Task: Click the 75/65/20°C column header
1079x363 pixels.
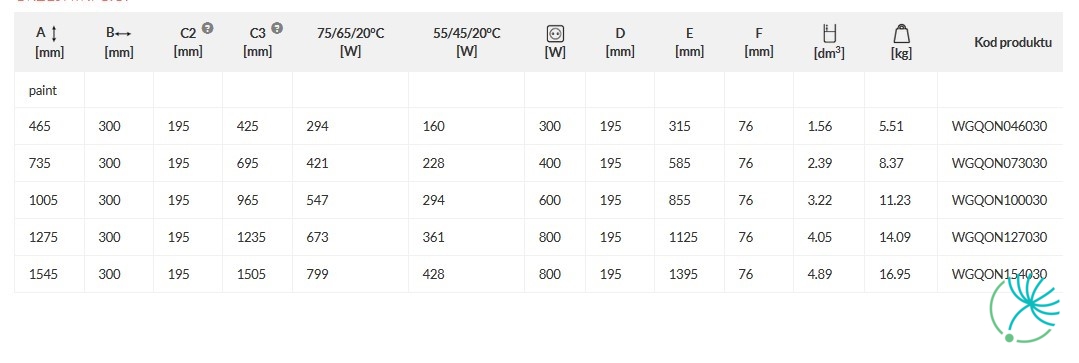Action: [350, 43]
